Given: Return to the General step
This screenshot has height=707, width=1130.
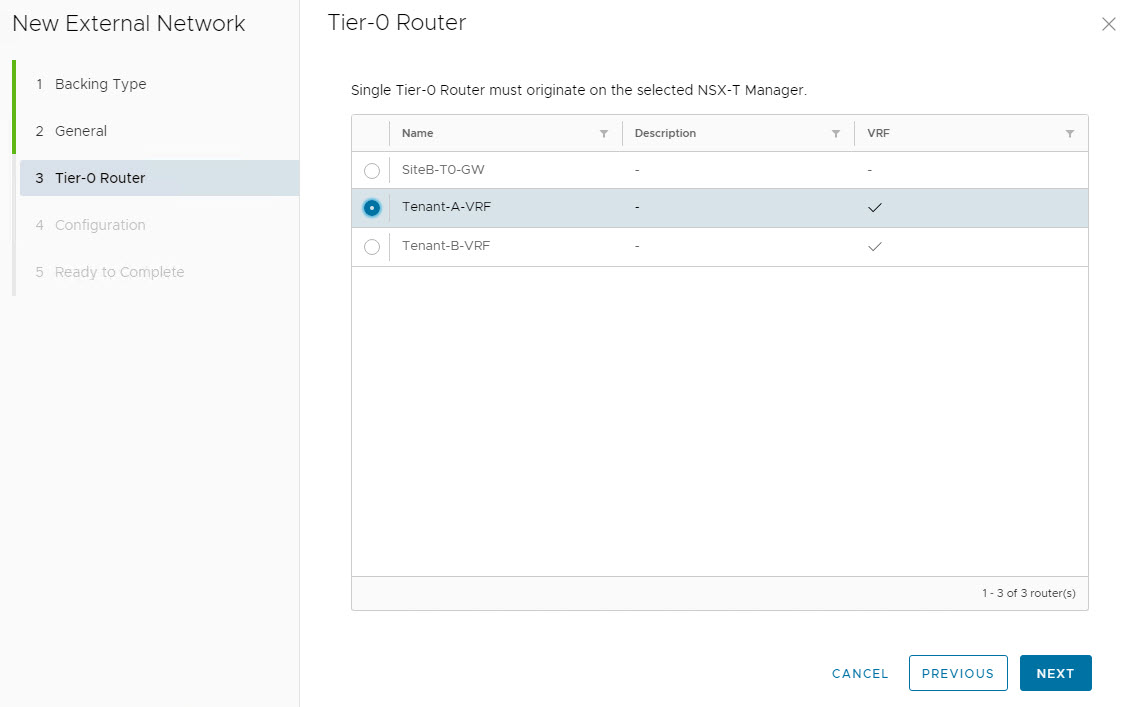Looking at the screenshot, I should tap(80, 131).
